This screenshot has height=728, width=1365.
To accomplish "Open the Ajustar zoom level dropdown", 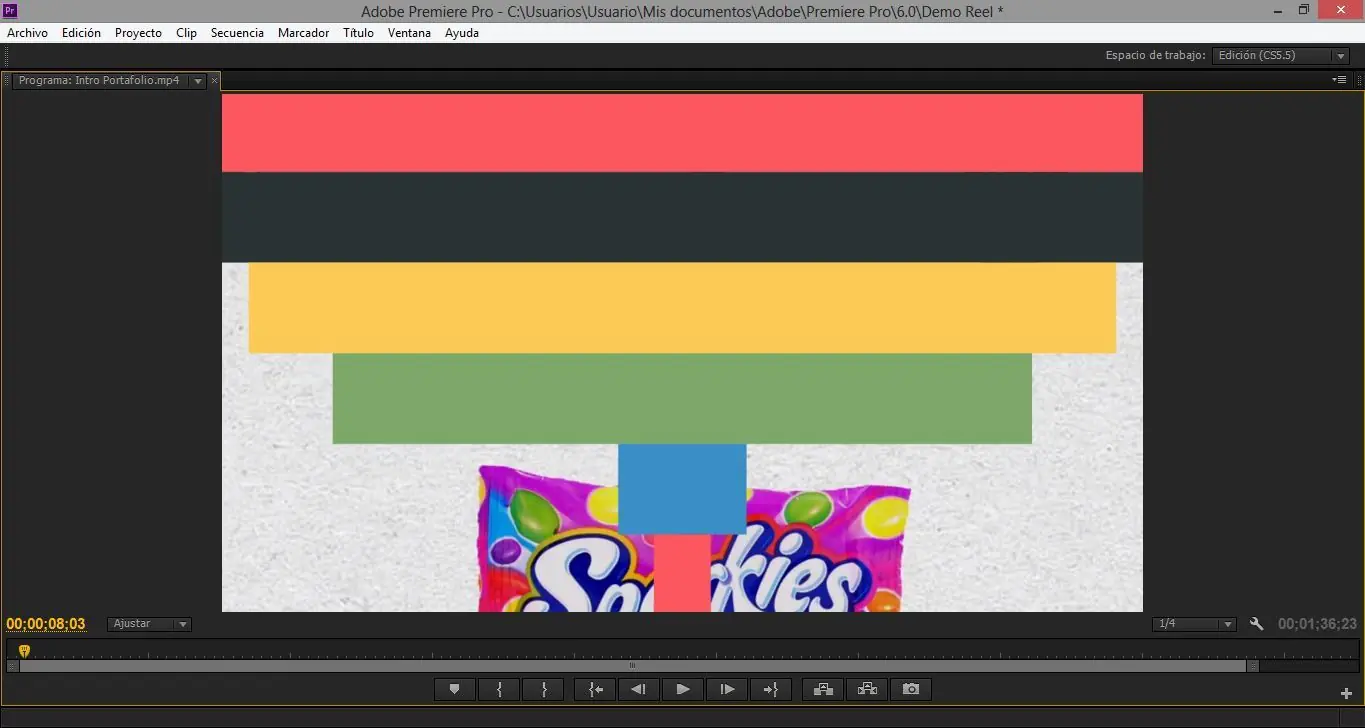I will tap(149, 624).
